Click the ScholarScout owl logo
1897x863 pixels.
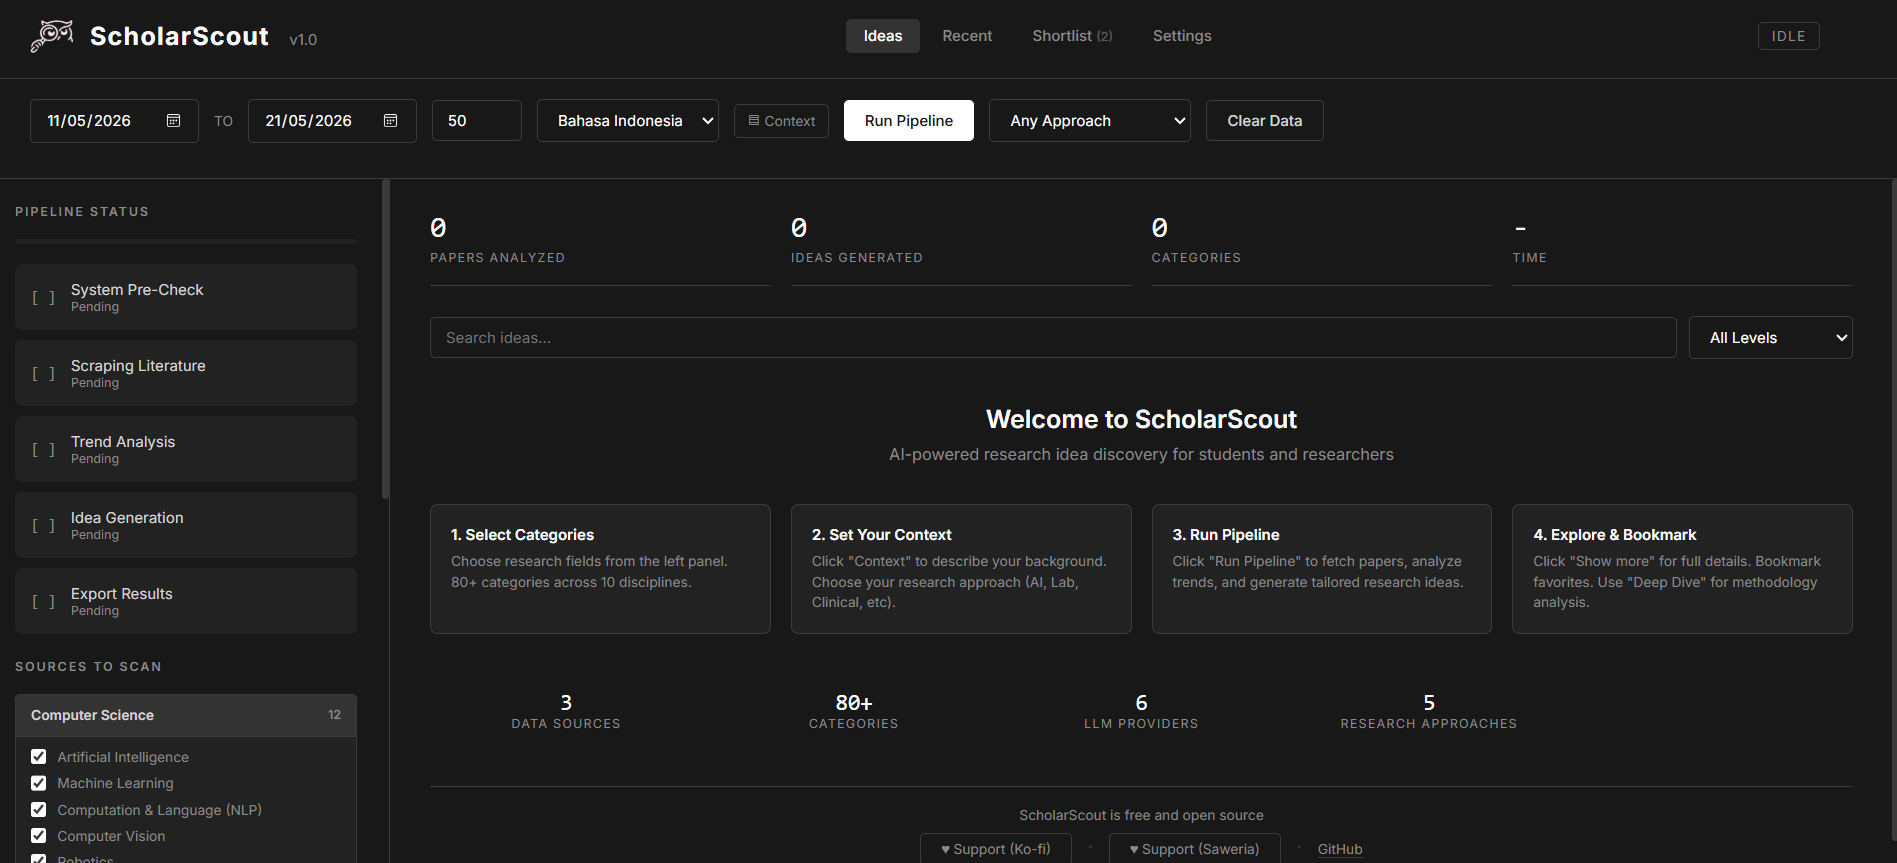(52, 36)
